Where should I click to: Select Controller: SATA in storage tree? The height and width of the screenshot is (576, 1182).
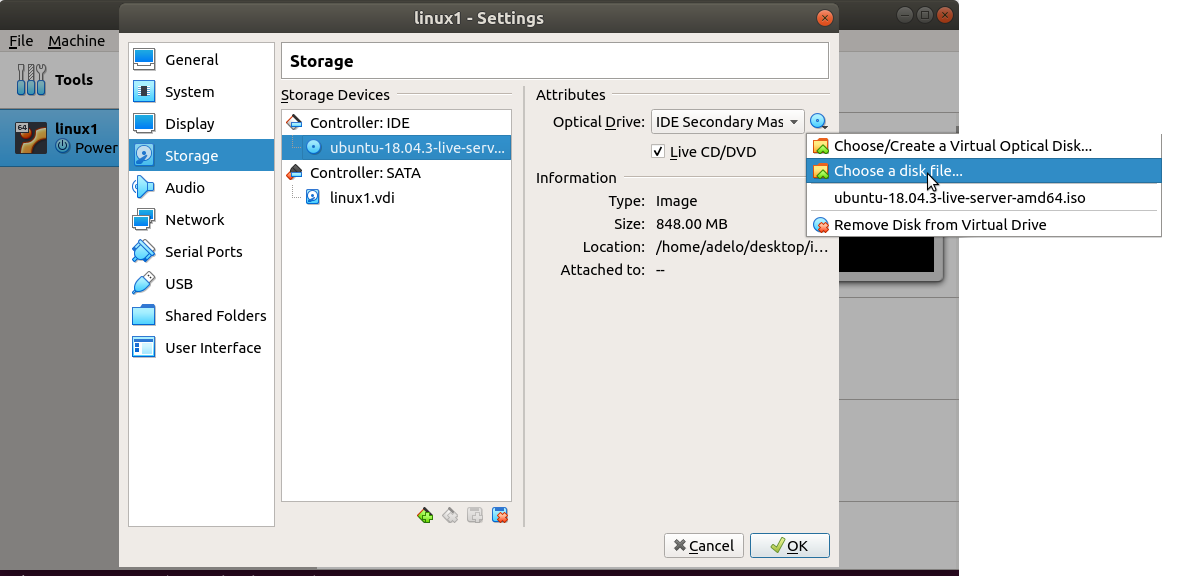coord(364,173)
